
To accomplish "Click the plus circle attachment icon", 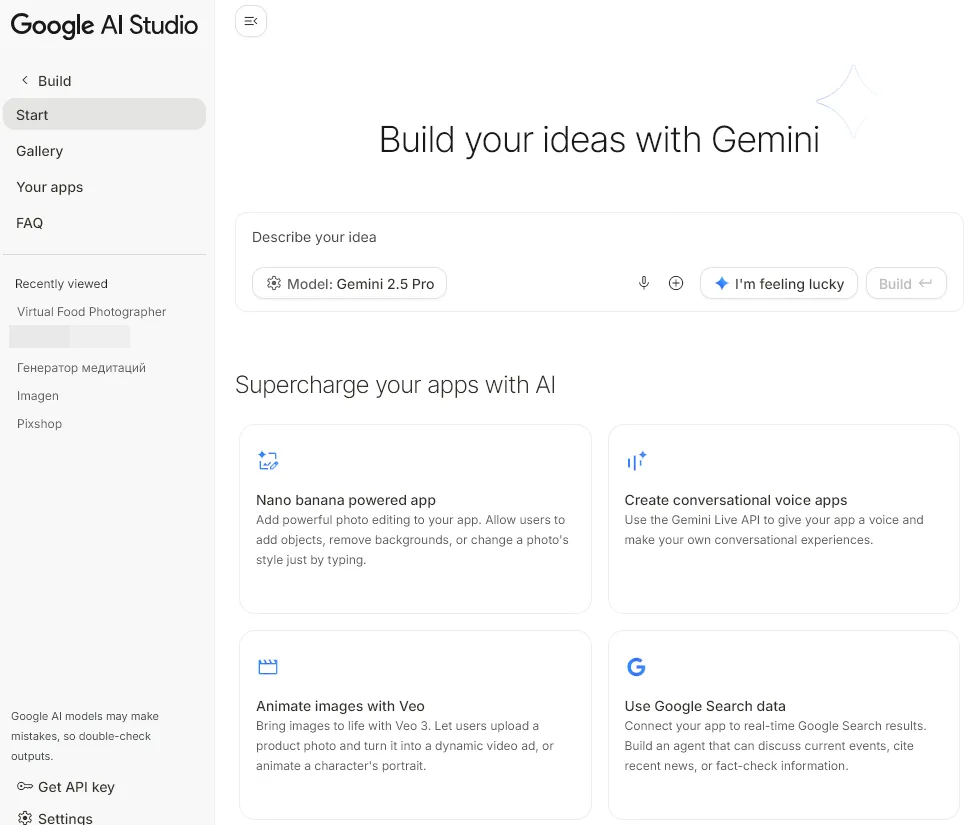I will click(x=676, y=283).
